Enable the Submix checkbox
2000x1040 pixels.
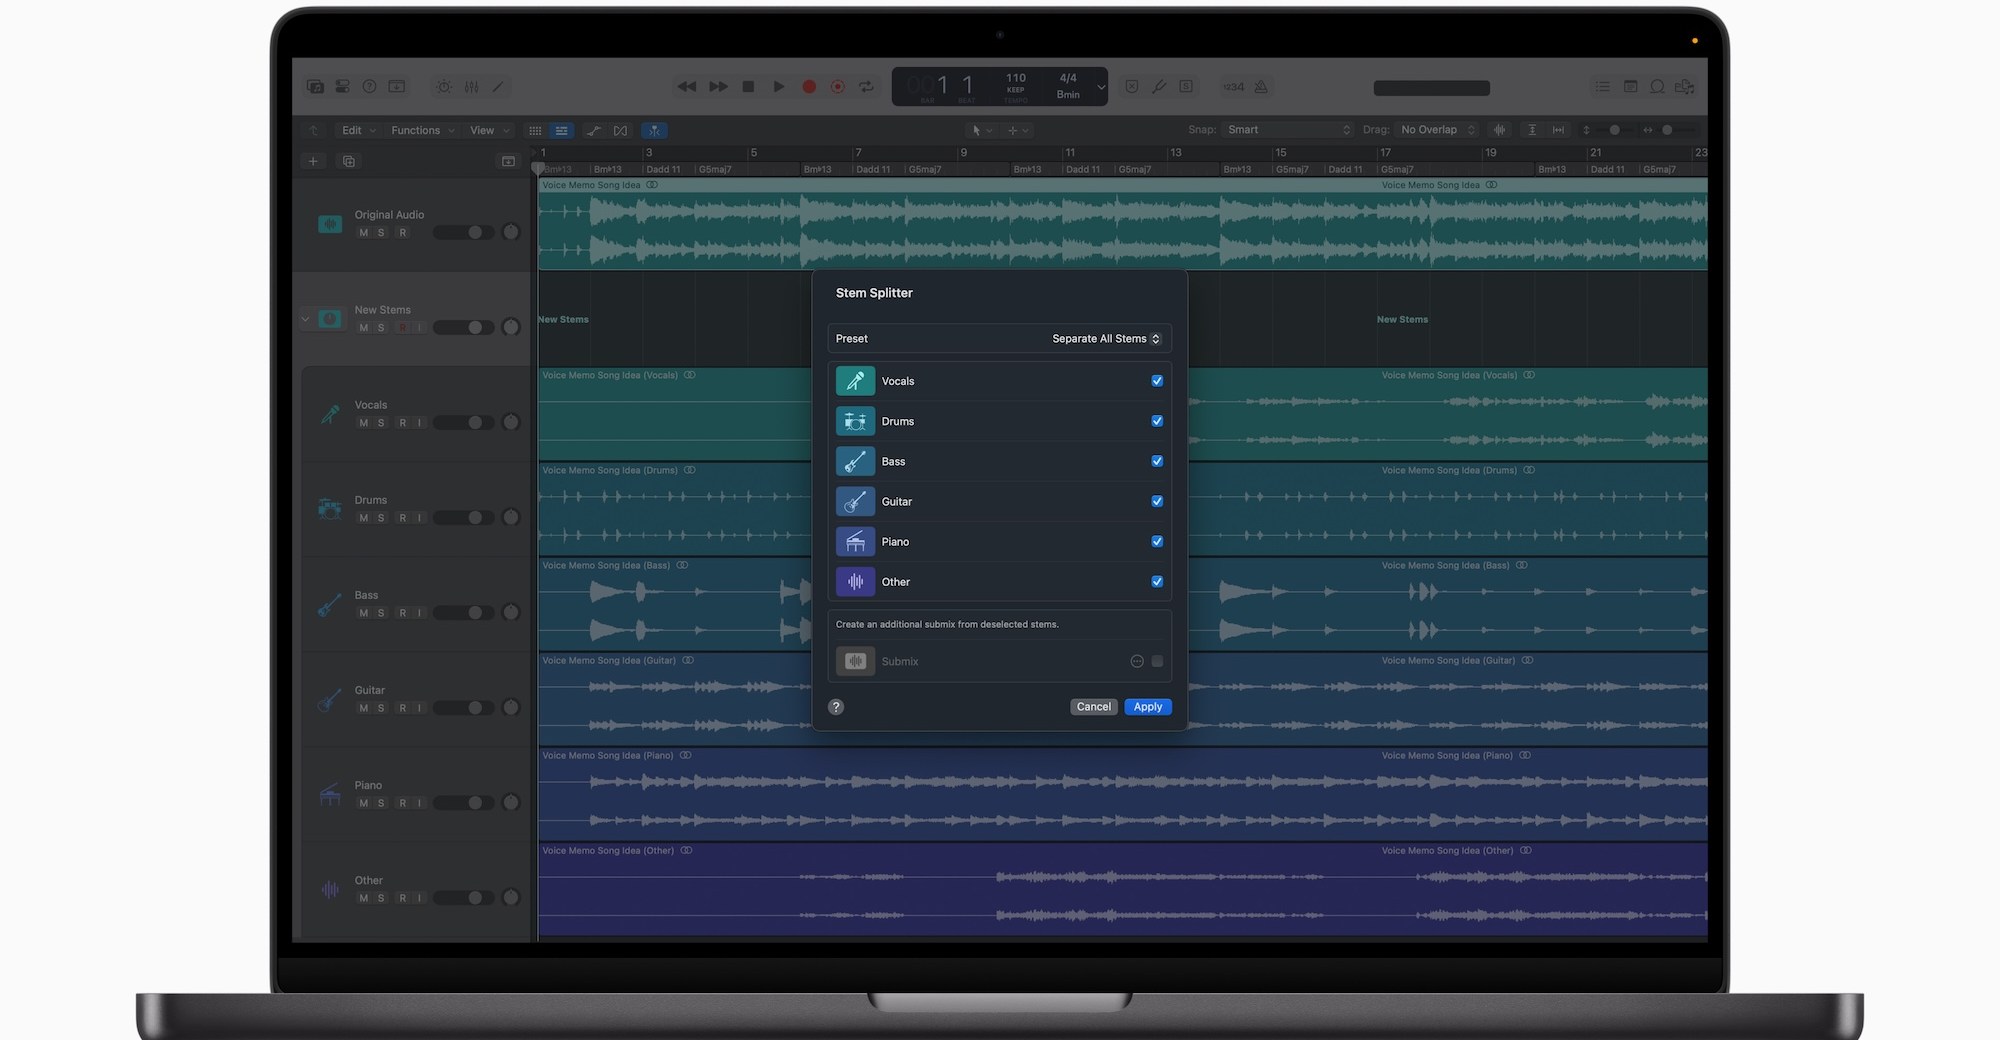1157,661
